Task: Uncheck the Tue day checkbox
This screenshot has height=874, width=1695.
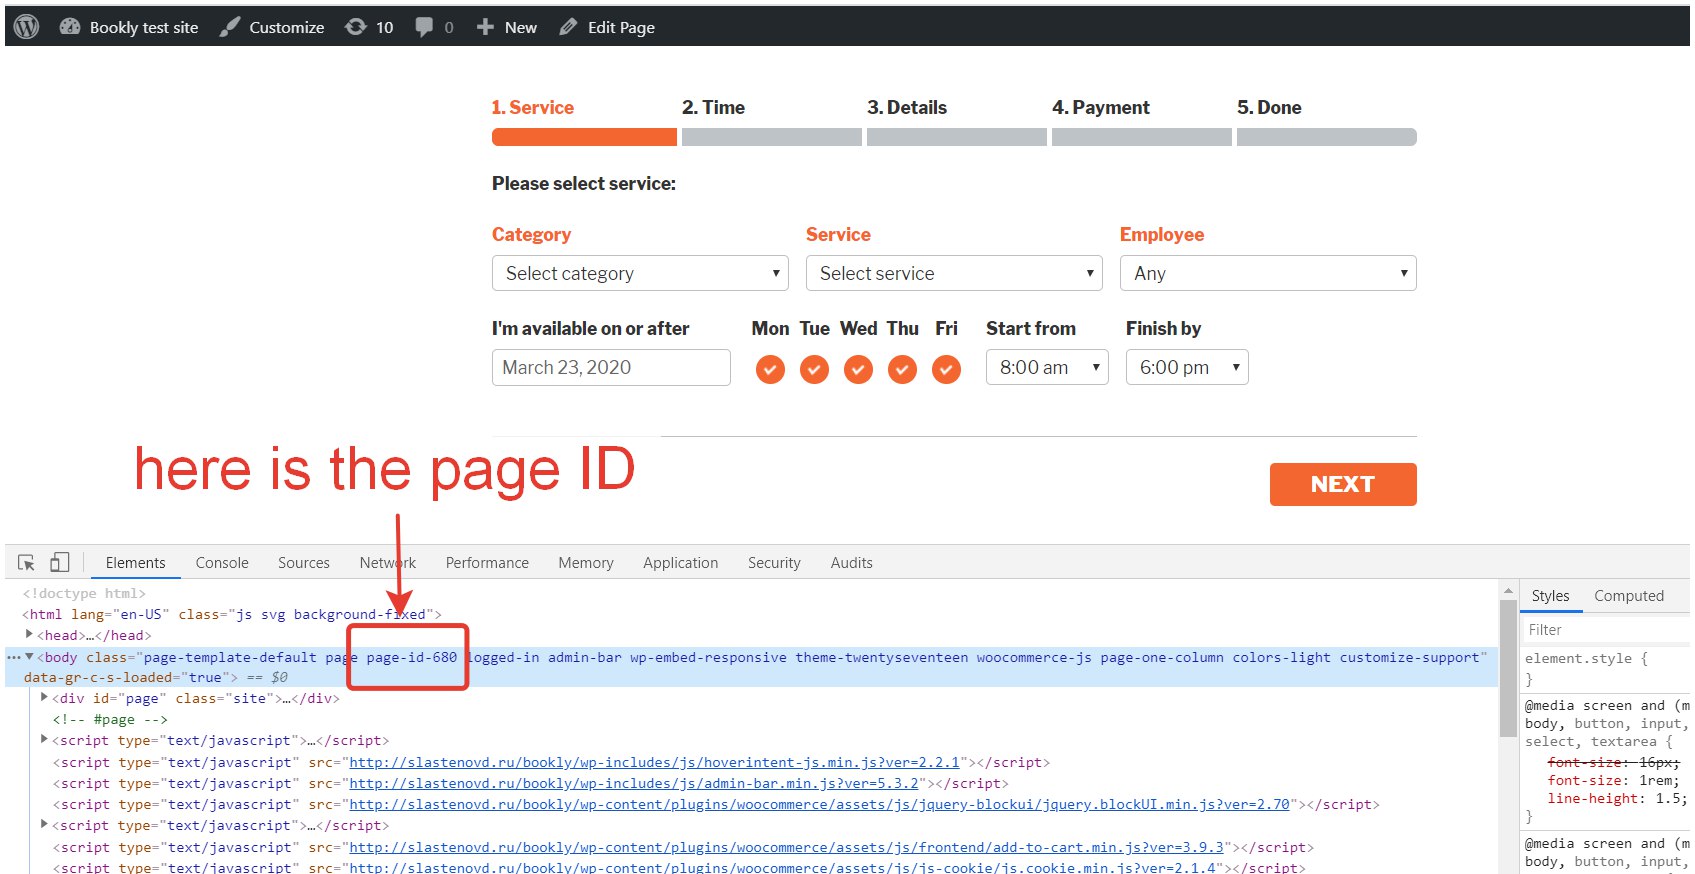Action: point(814,370)
